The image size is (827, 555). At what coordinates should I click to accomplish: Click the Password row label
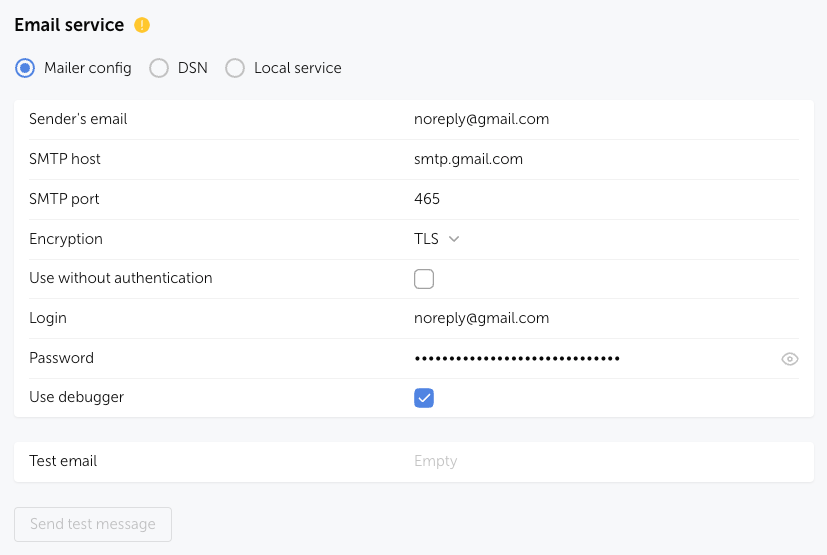click(61, 358)
